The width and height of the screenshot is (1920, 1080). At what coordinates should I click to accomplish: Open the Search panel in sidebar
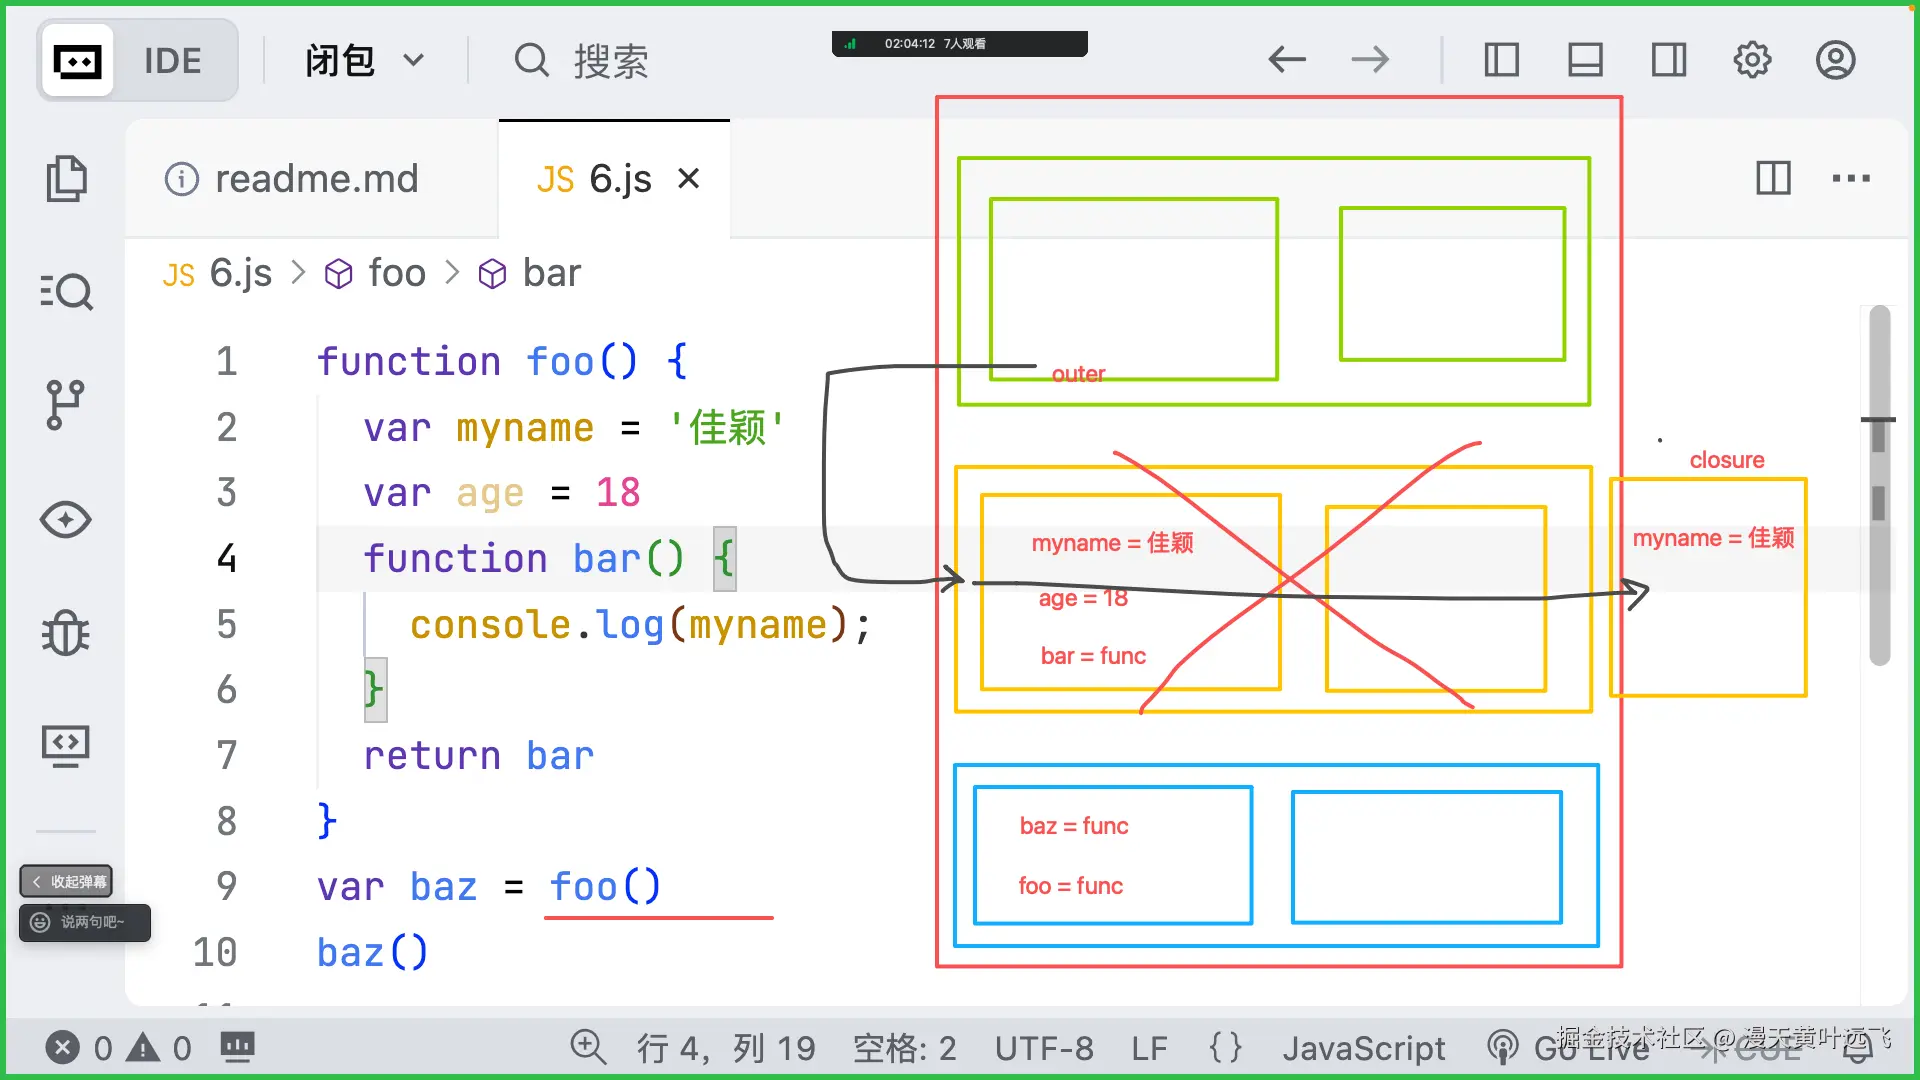click(x=66, y=292)
